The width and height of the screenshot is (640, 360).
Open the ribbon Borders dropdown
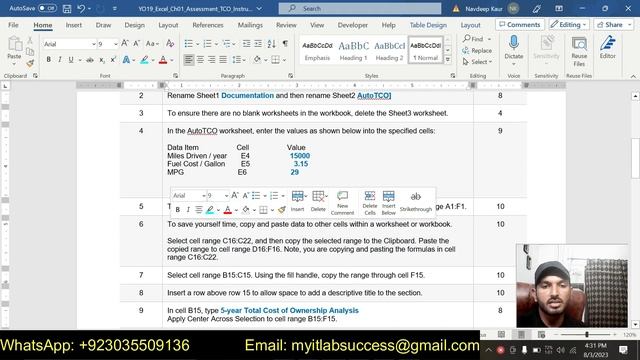point(284,60)
